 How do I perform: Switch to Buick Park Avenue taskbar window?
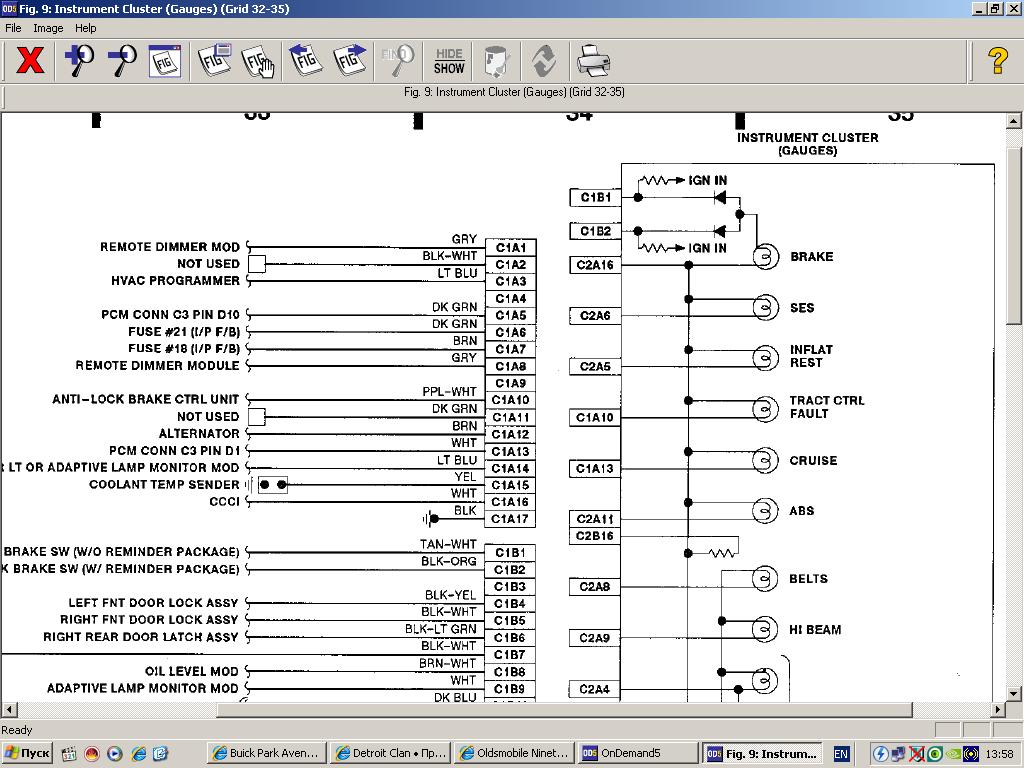(265, 753)
